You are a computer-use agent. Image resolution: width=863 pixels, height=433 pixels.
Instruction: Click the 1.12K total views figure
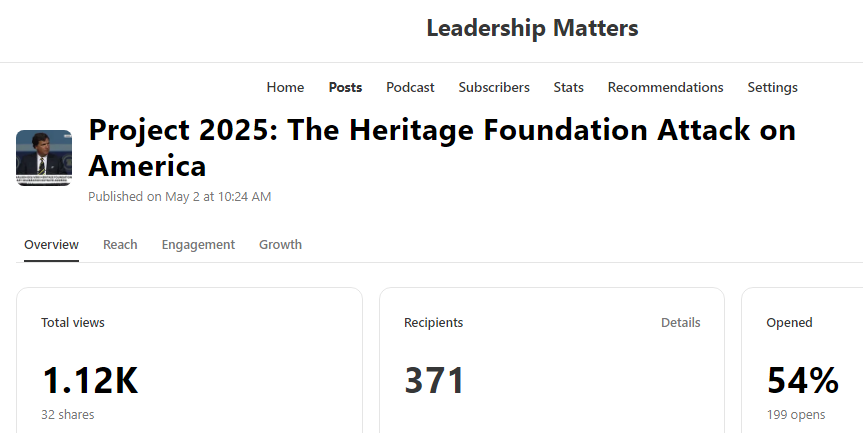pyautogui.click(x=90, y=381)
